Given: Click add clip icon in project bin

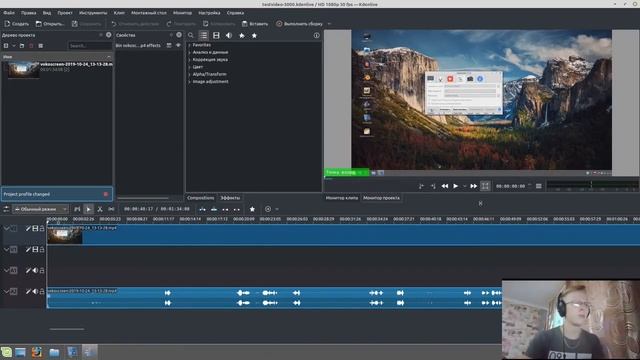Looking at the screenshot, I should pos(6,46).
